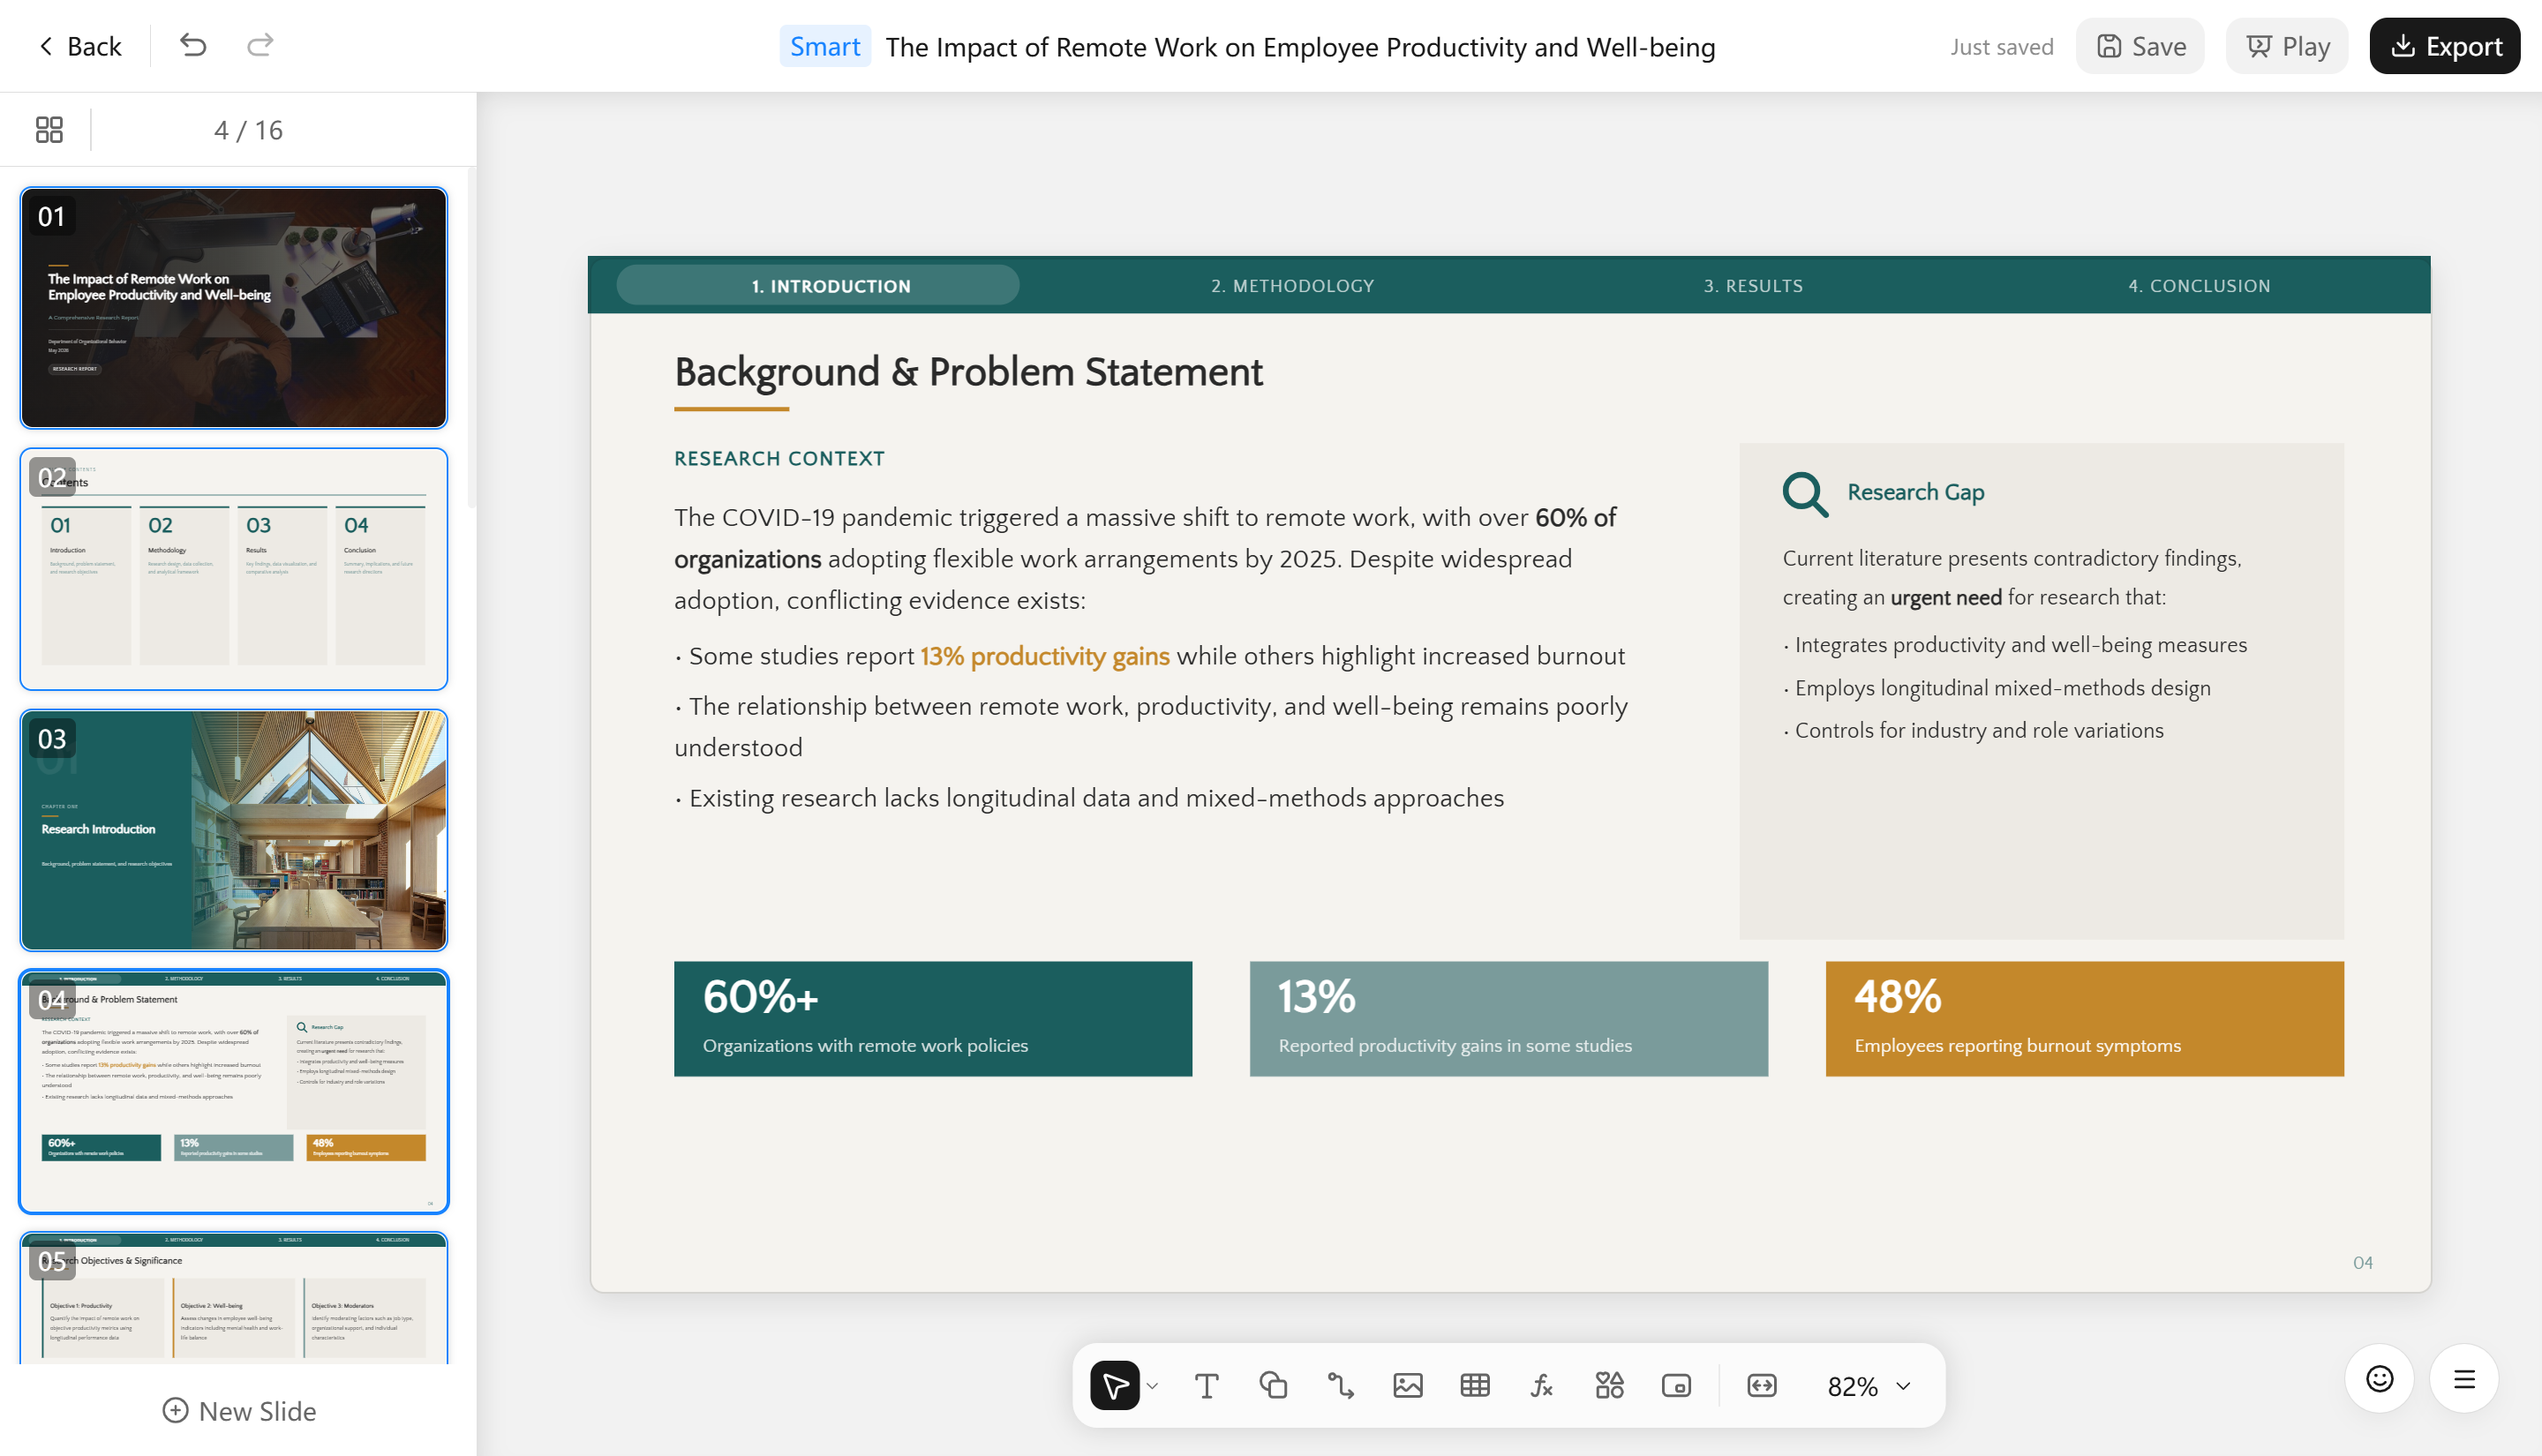The height and width of the screenshot is (1456, 2542).
Task: Open the 82% zoom level dropdown
Action: click(1869, 1387)
